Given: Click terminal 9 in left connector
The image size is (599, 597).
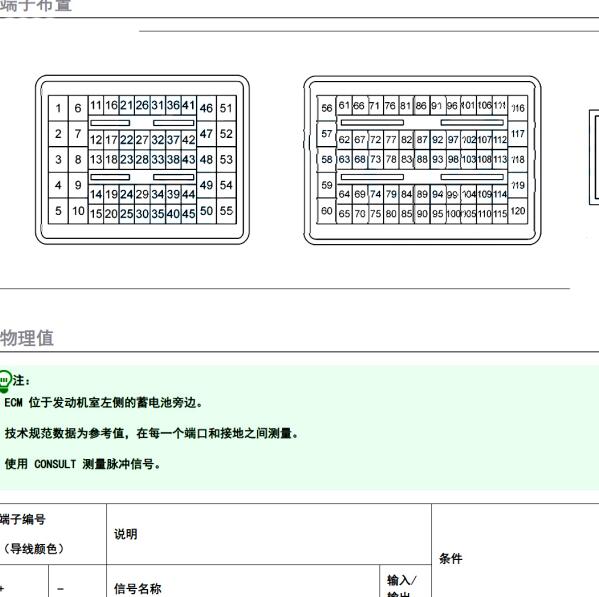Looking at the screenshot, I should [78, 185].
